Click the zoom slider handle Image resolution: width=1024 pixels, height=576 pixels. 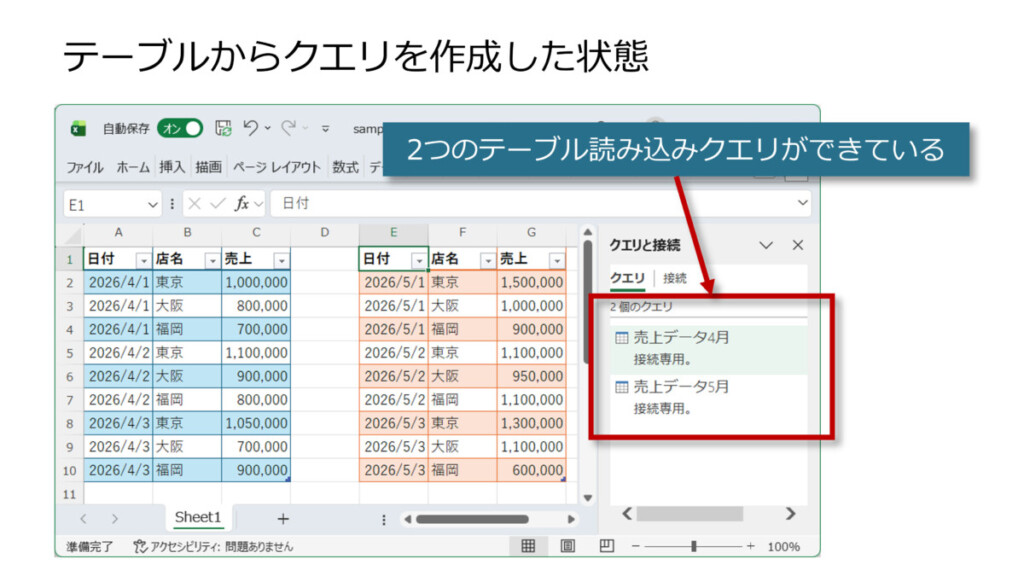pos(694,546)
